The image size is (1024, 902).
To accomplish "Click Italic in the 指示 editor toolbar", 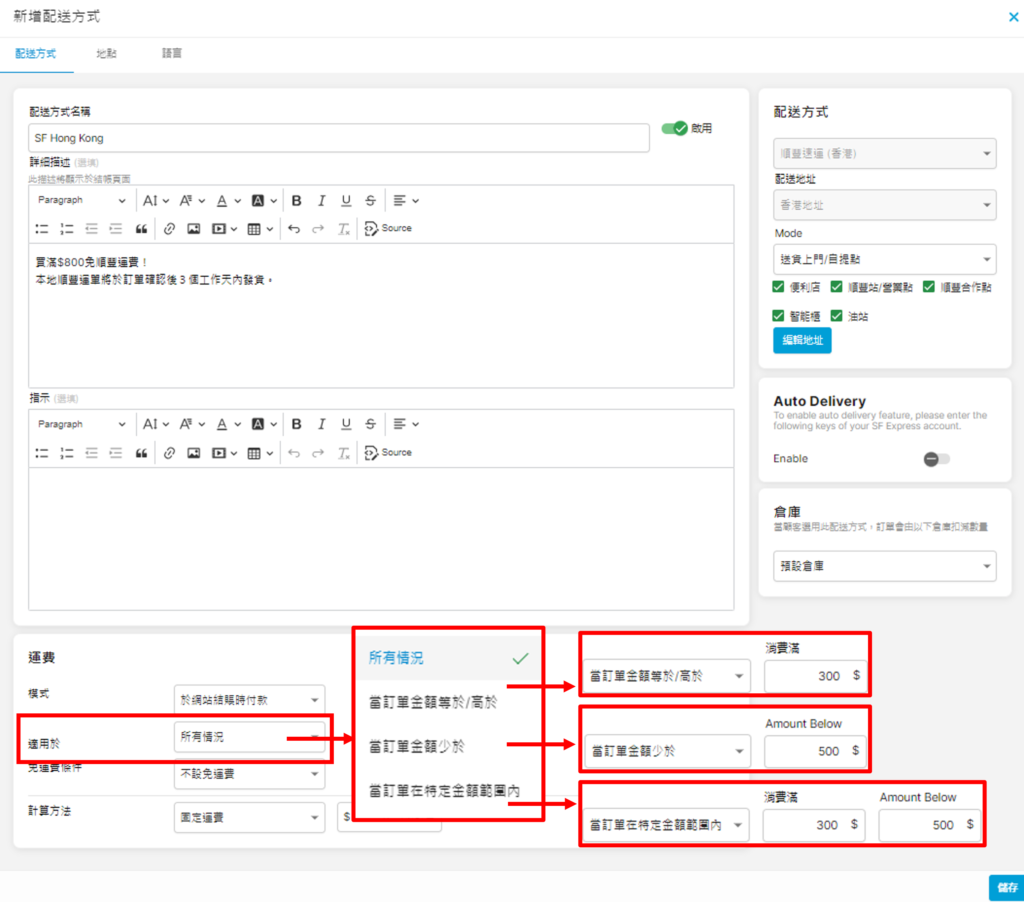I will [321, 425].
